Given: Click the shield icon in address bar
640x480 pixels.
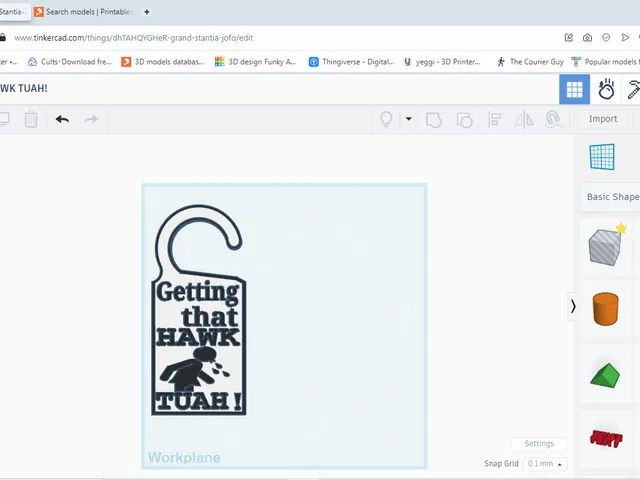Looking at the screenshot, I should click(x=606, y=38).
